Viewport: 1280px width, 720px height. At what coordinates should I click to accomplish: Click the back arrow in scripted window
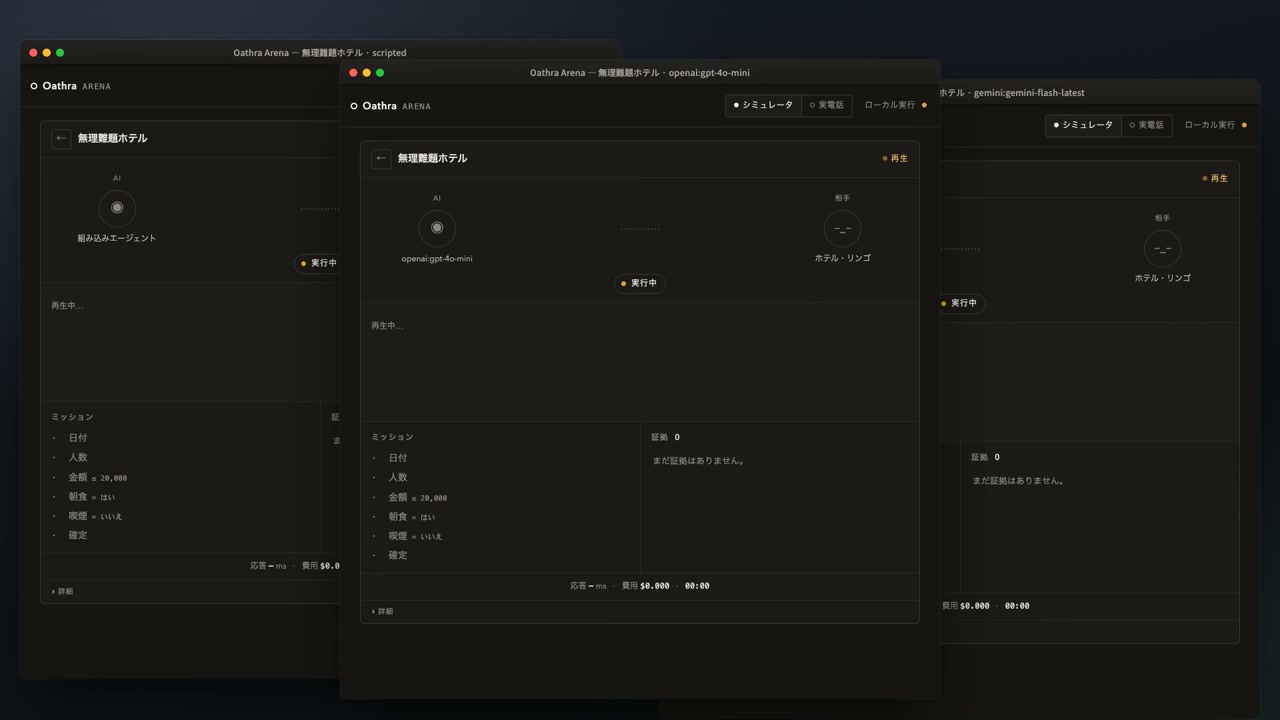coord(61,138)
